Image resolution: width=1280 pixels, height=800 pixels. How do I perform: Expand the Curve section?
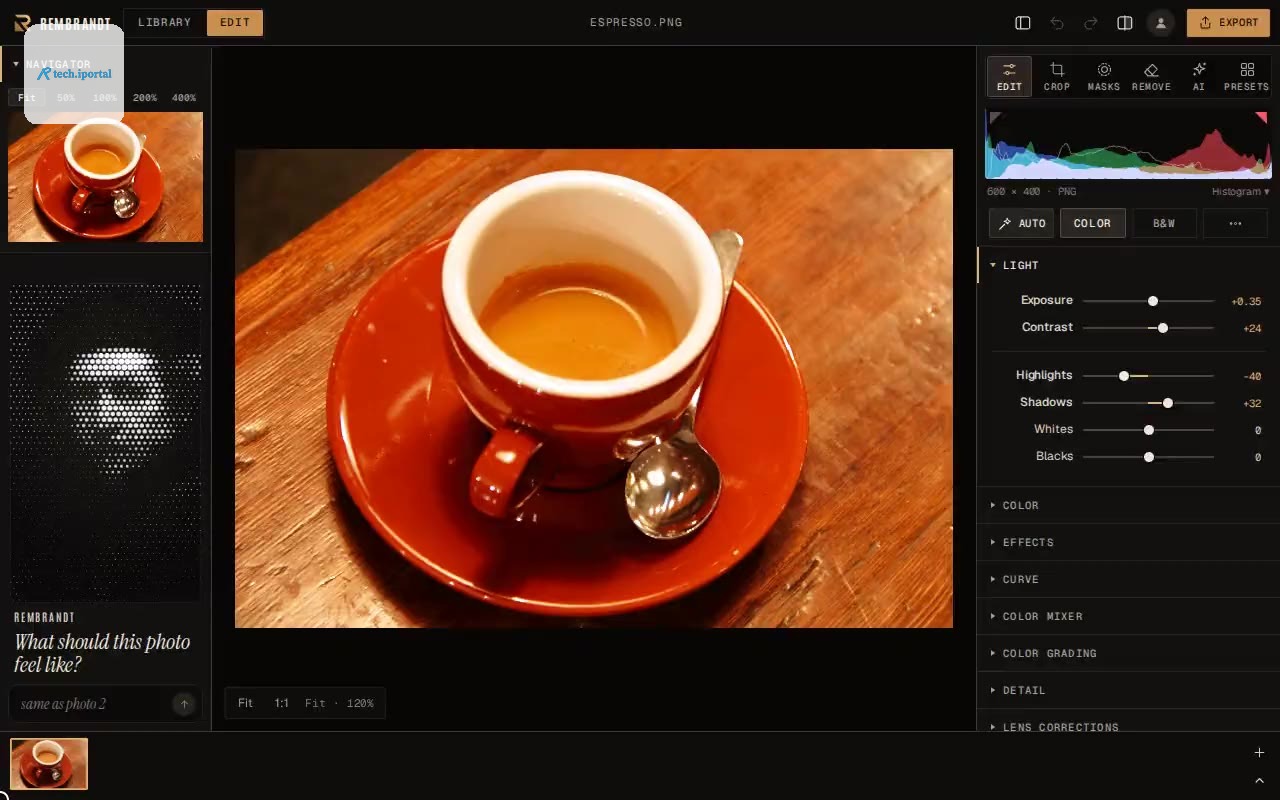click(1128, 579)
